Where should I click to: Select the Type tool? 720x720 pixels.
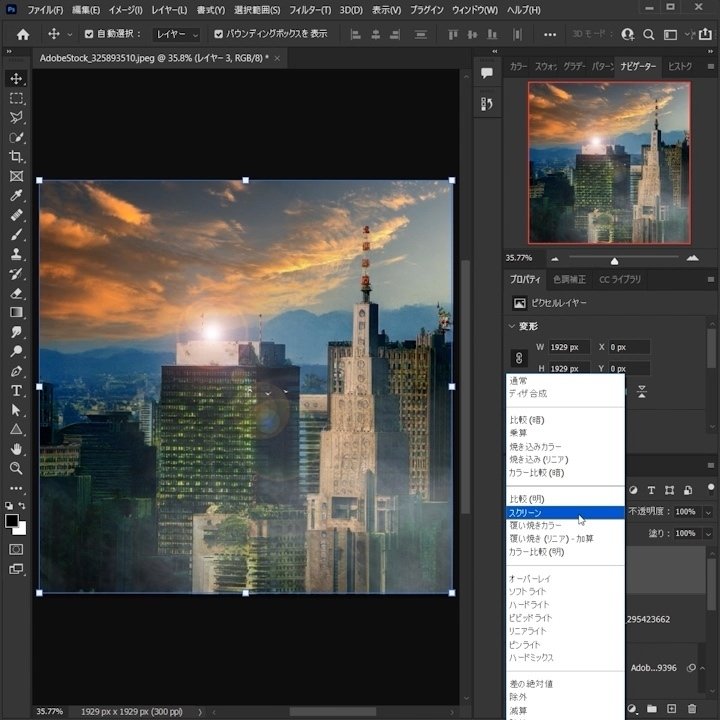(x=16, y=390)
